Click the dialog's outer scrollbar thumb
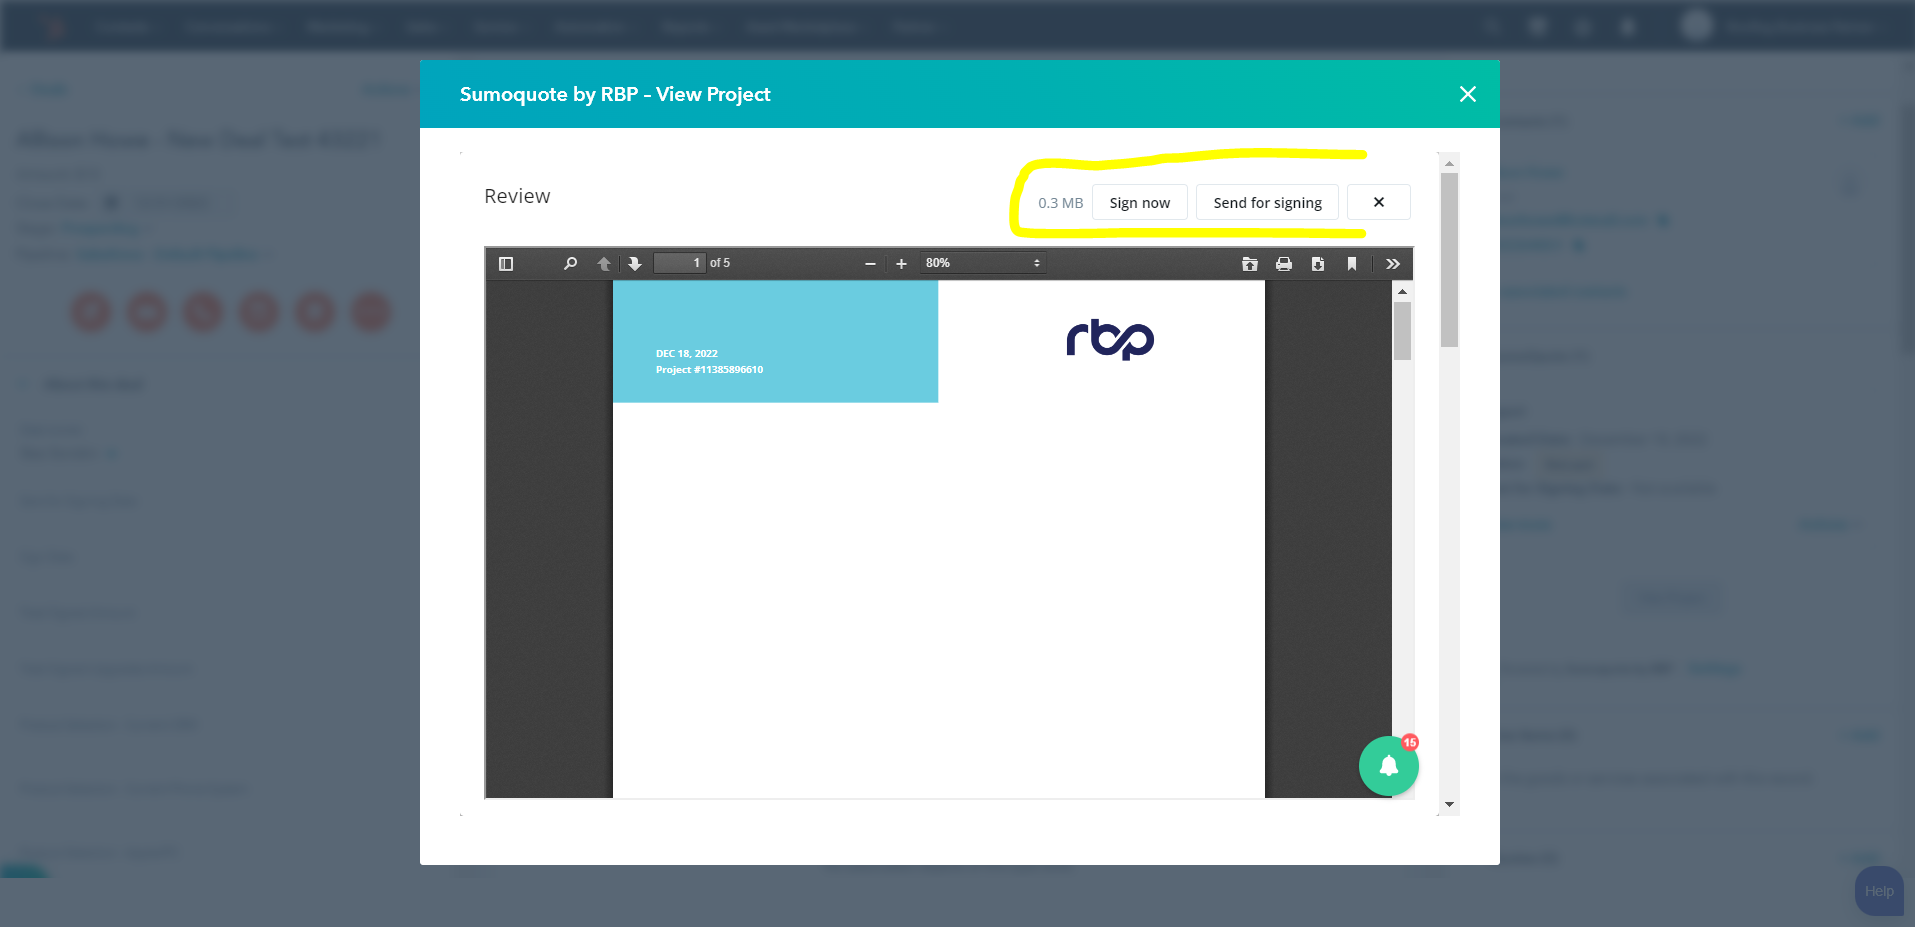The image size is (1915, 927). tap(1449, 260)
